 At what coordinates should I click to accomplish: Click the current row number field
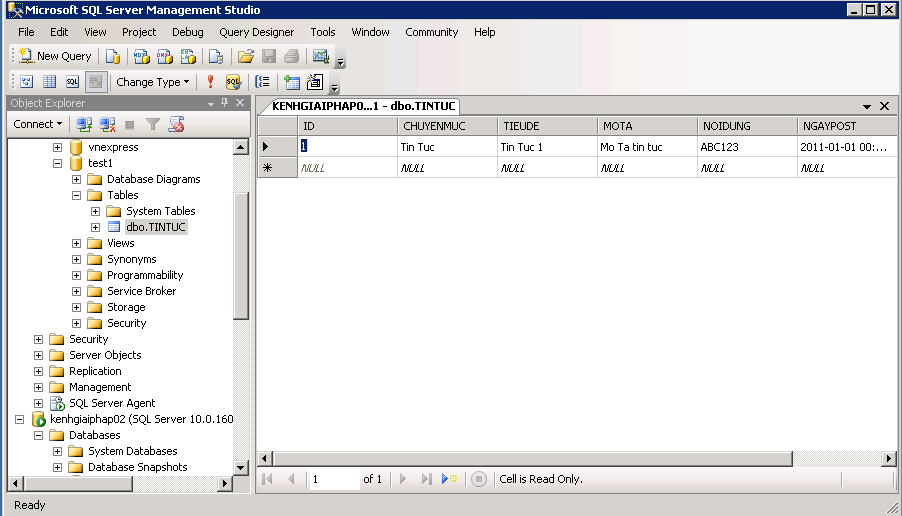[334, 479]
